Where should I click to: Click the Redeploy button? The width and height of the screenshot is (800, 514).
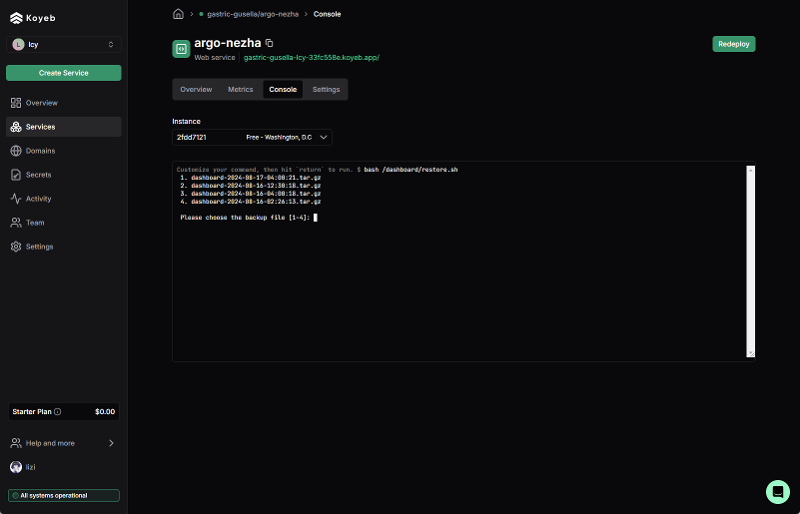pyautogui.click(x=734, y=44)
